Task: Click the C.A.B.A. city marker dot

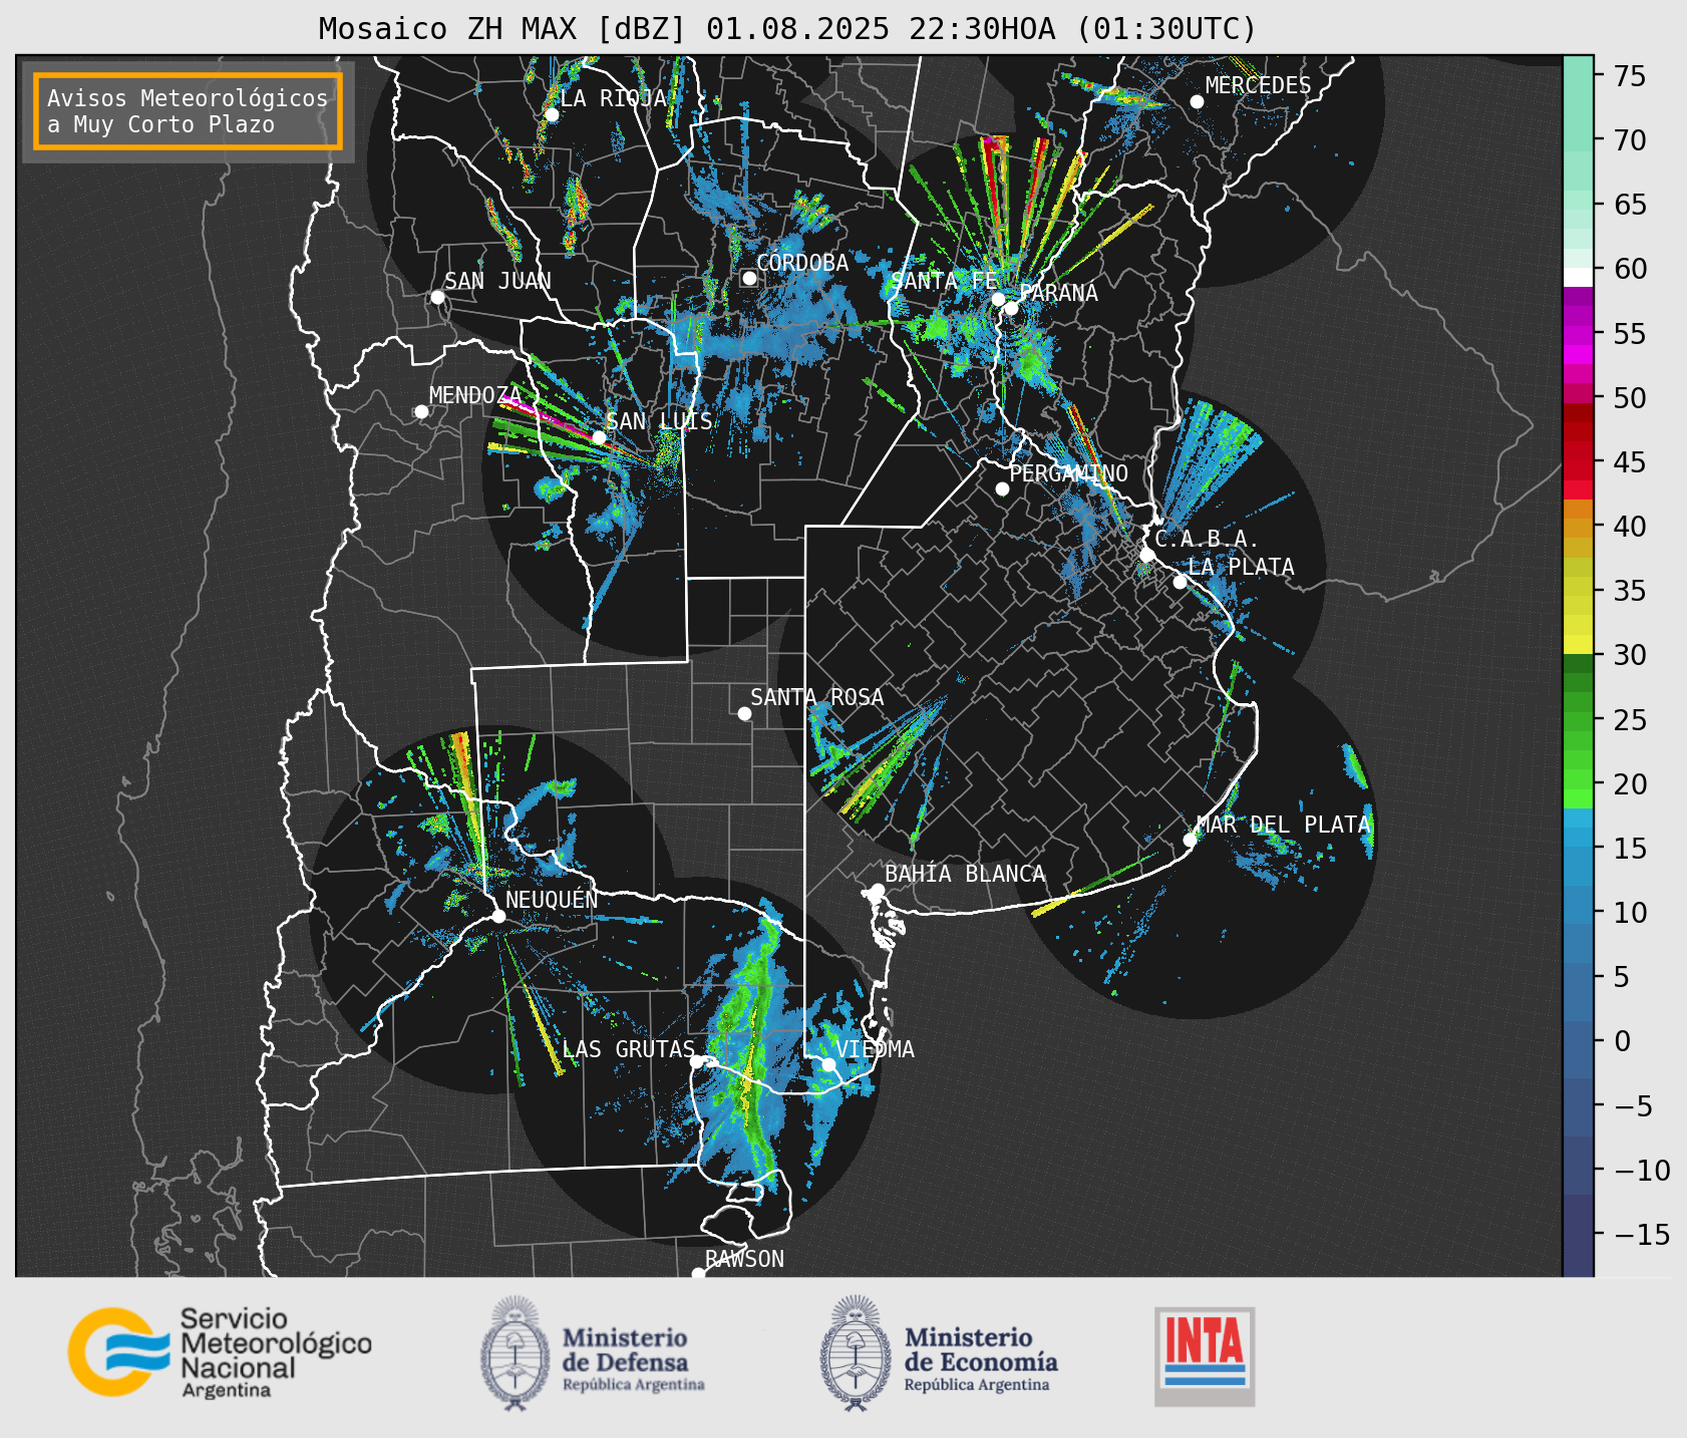Action: pos(1147,555)
